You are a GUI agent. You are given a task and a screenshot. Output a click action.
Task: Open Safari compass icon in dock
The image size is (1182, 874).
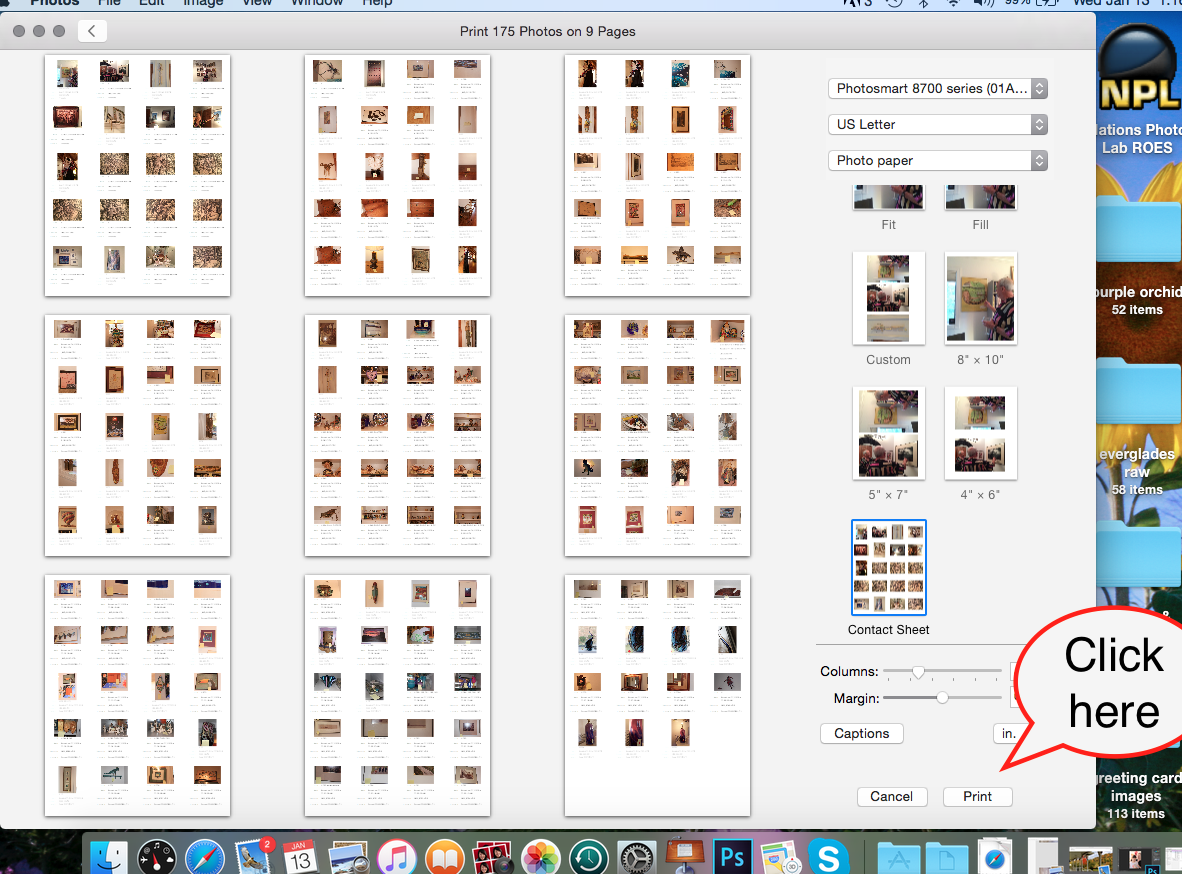coord(205,857)
